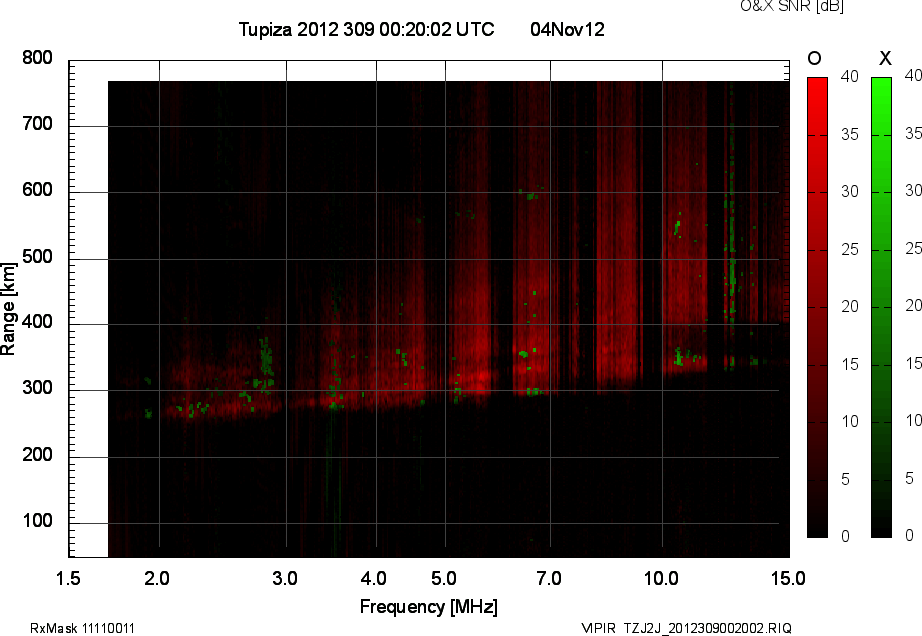This screenshot has width=922, height=636.
Task: Click the 800 tick on the range axis
Action: [x=37, y=59]
